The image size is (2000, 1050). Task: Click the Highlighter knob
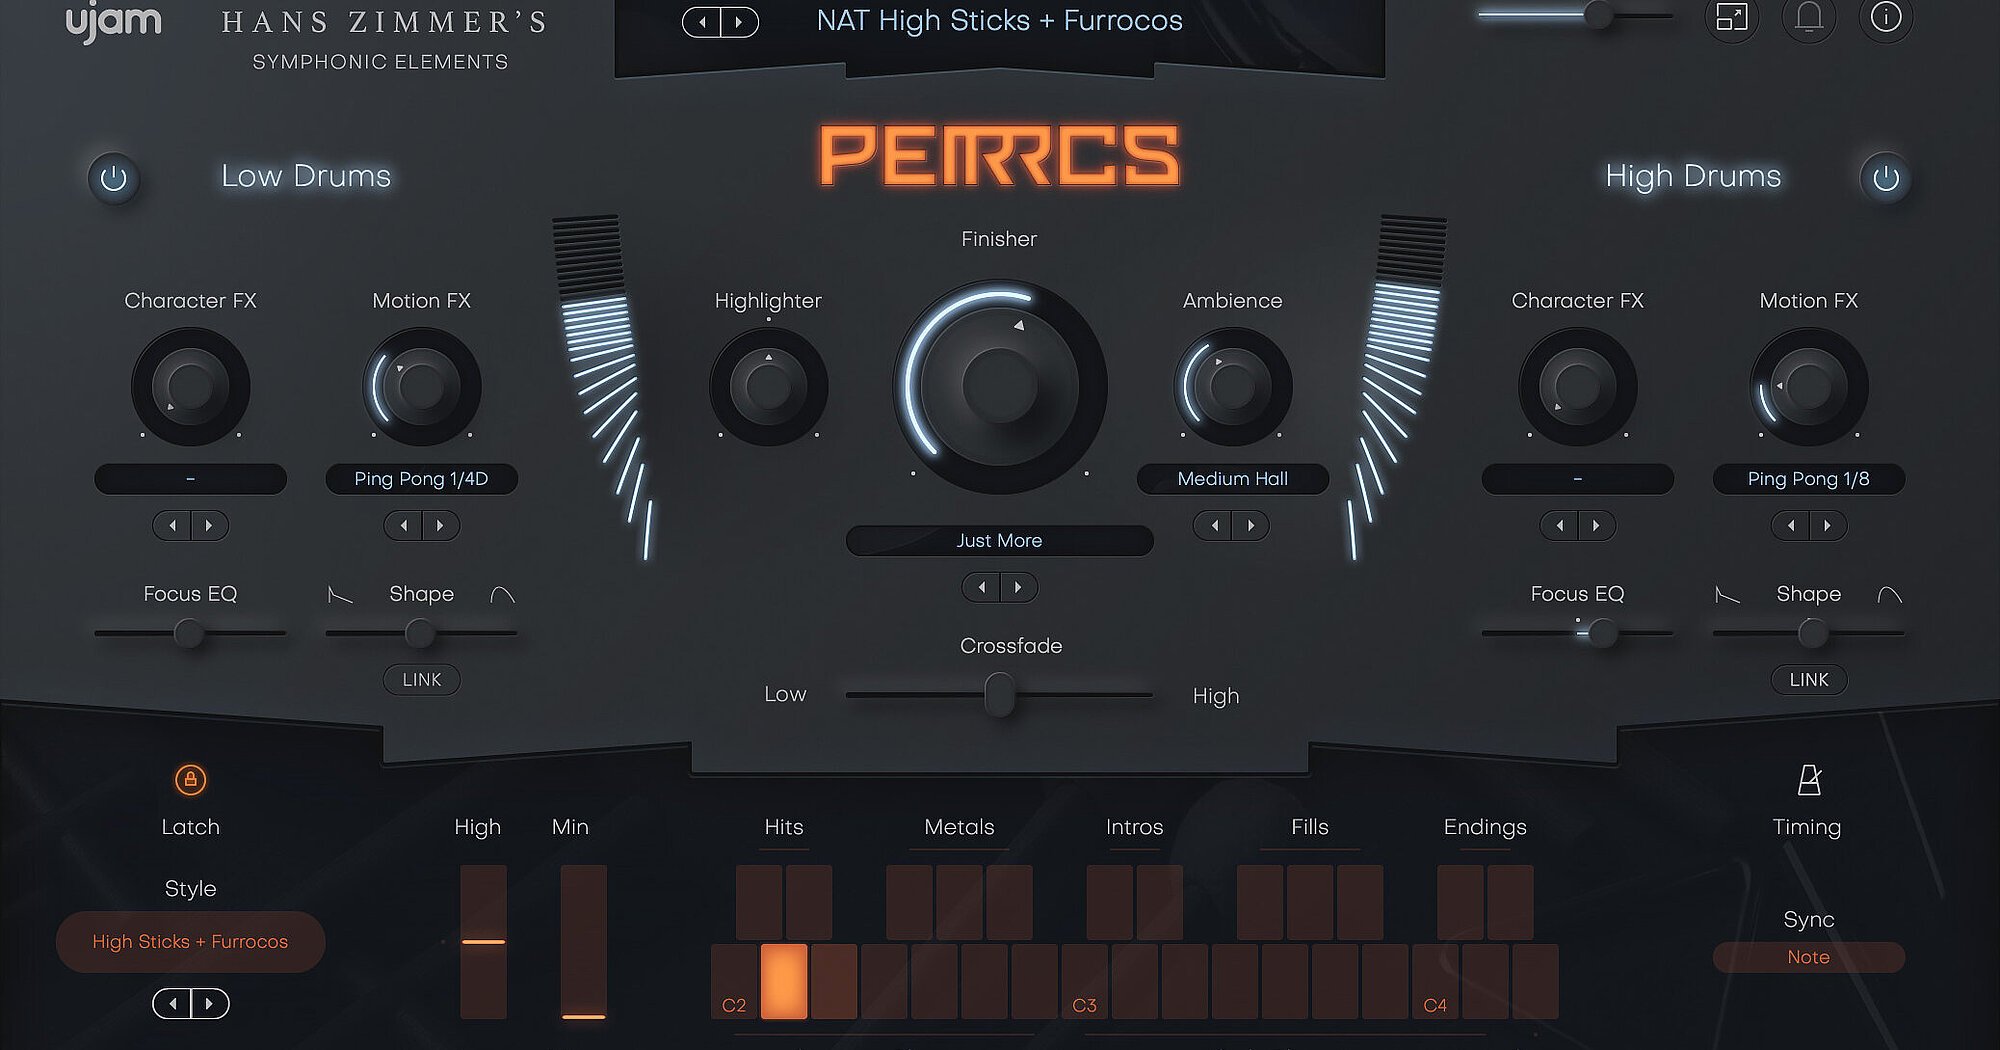coord(767,385)
